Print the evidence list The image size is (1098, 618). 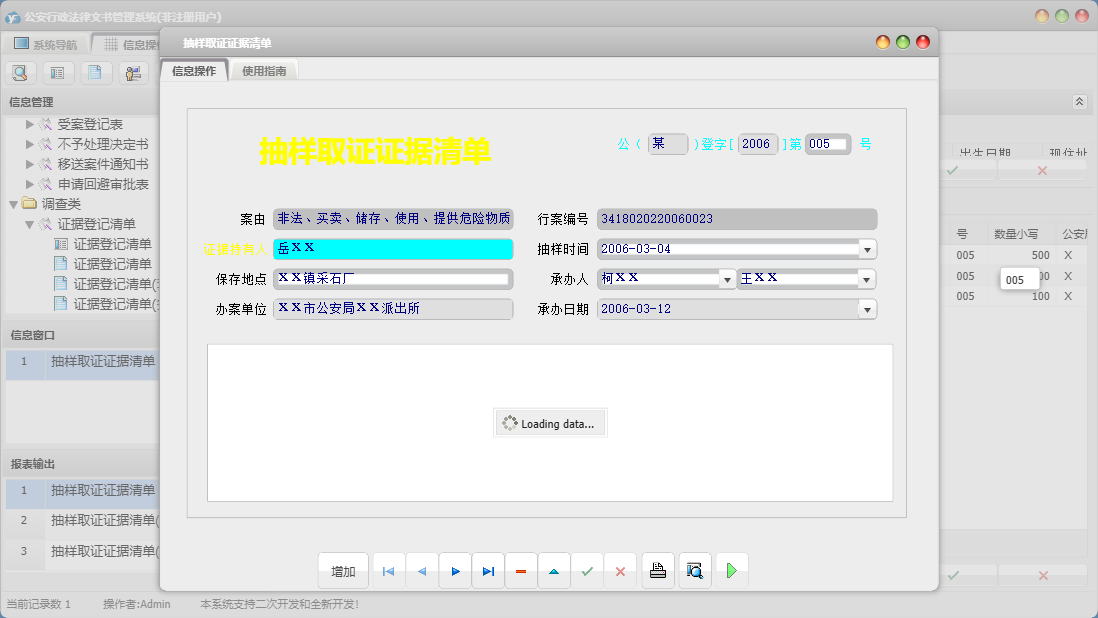658,571
